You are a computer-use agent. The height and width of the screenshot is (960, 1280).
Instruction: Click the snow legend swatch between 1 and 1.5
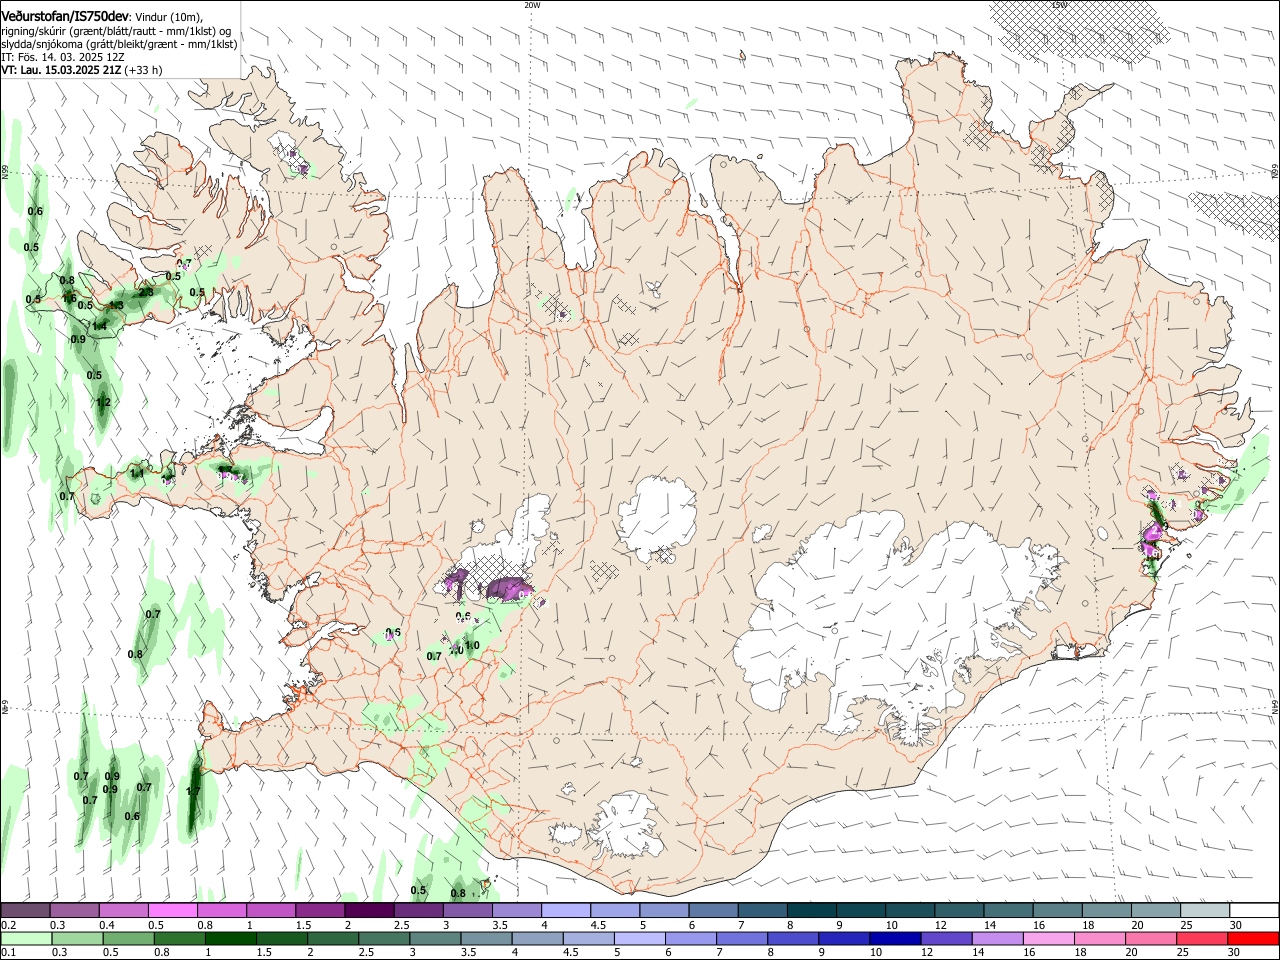(x=270, y=911)
